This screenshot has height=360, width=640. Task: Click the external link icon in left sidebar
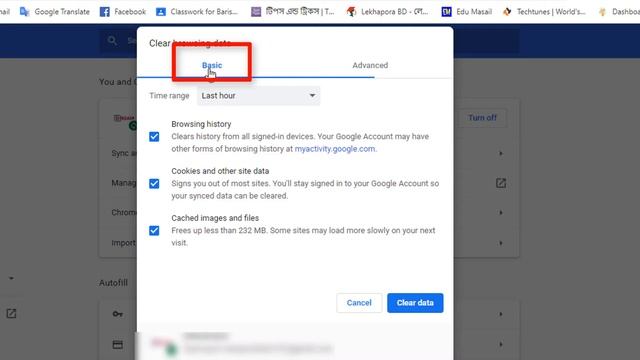11,313
